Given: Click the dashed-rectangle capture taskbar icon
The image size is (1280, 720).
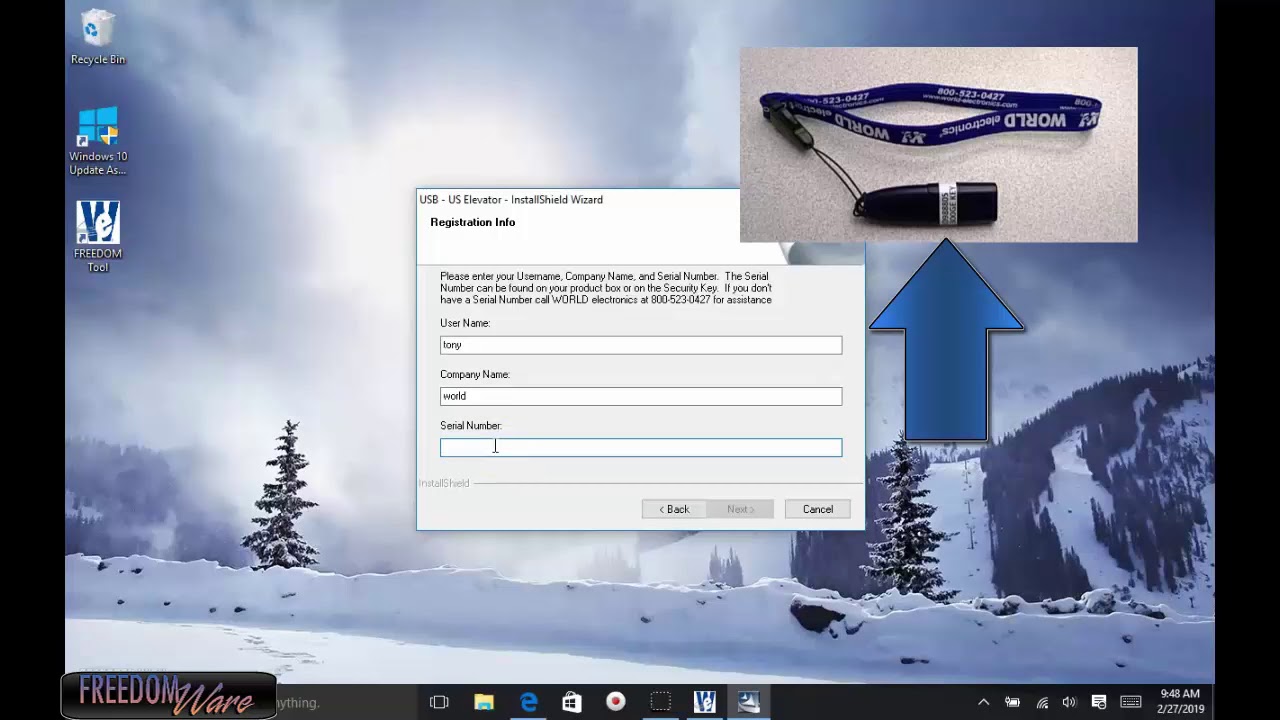Looking at the screenshot, I should click(x=660, y=702).
